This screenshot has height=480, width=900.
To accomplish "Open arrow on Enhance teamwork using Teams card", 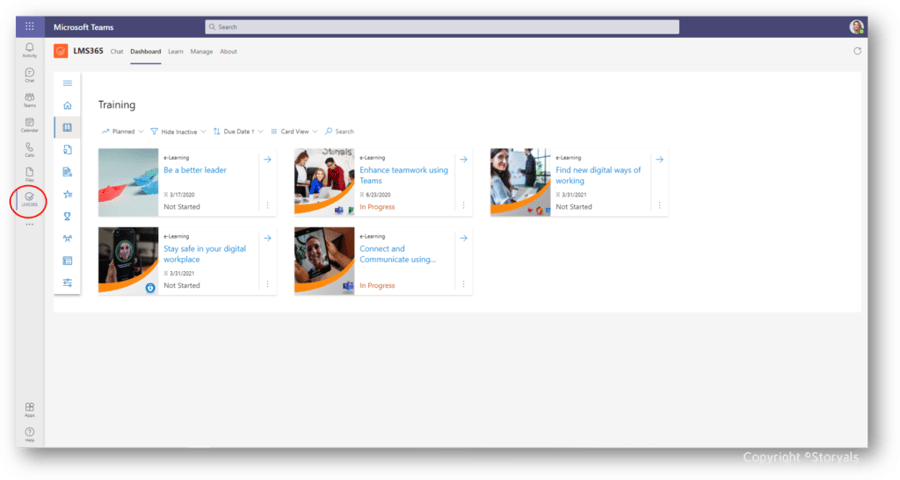I will (x=463, y=160).
